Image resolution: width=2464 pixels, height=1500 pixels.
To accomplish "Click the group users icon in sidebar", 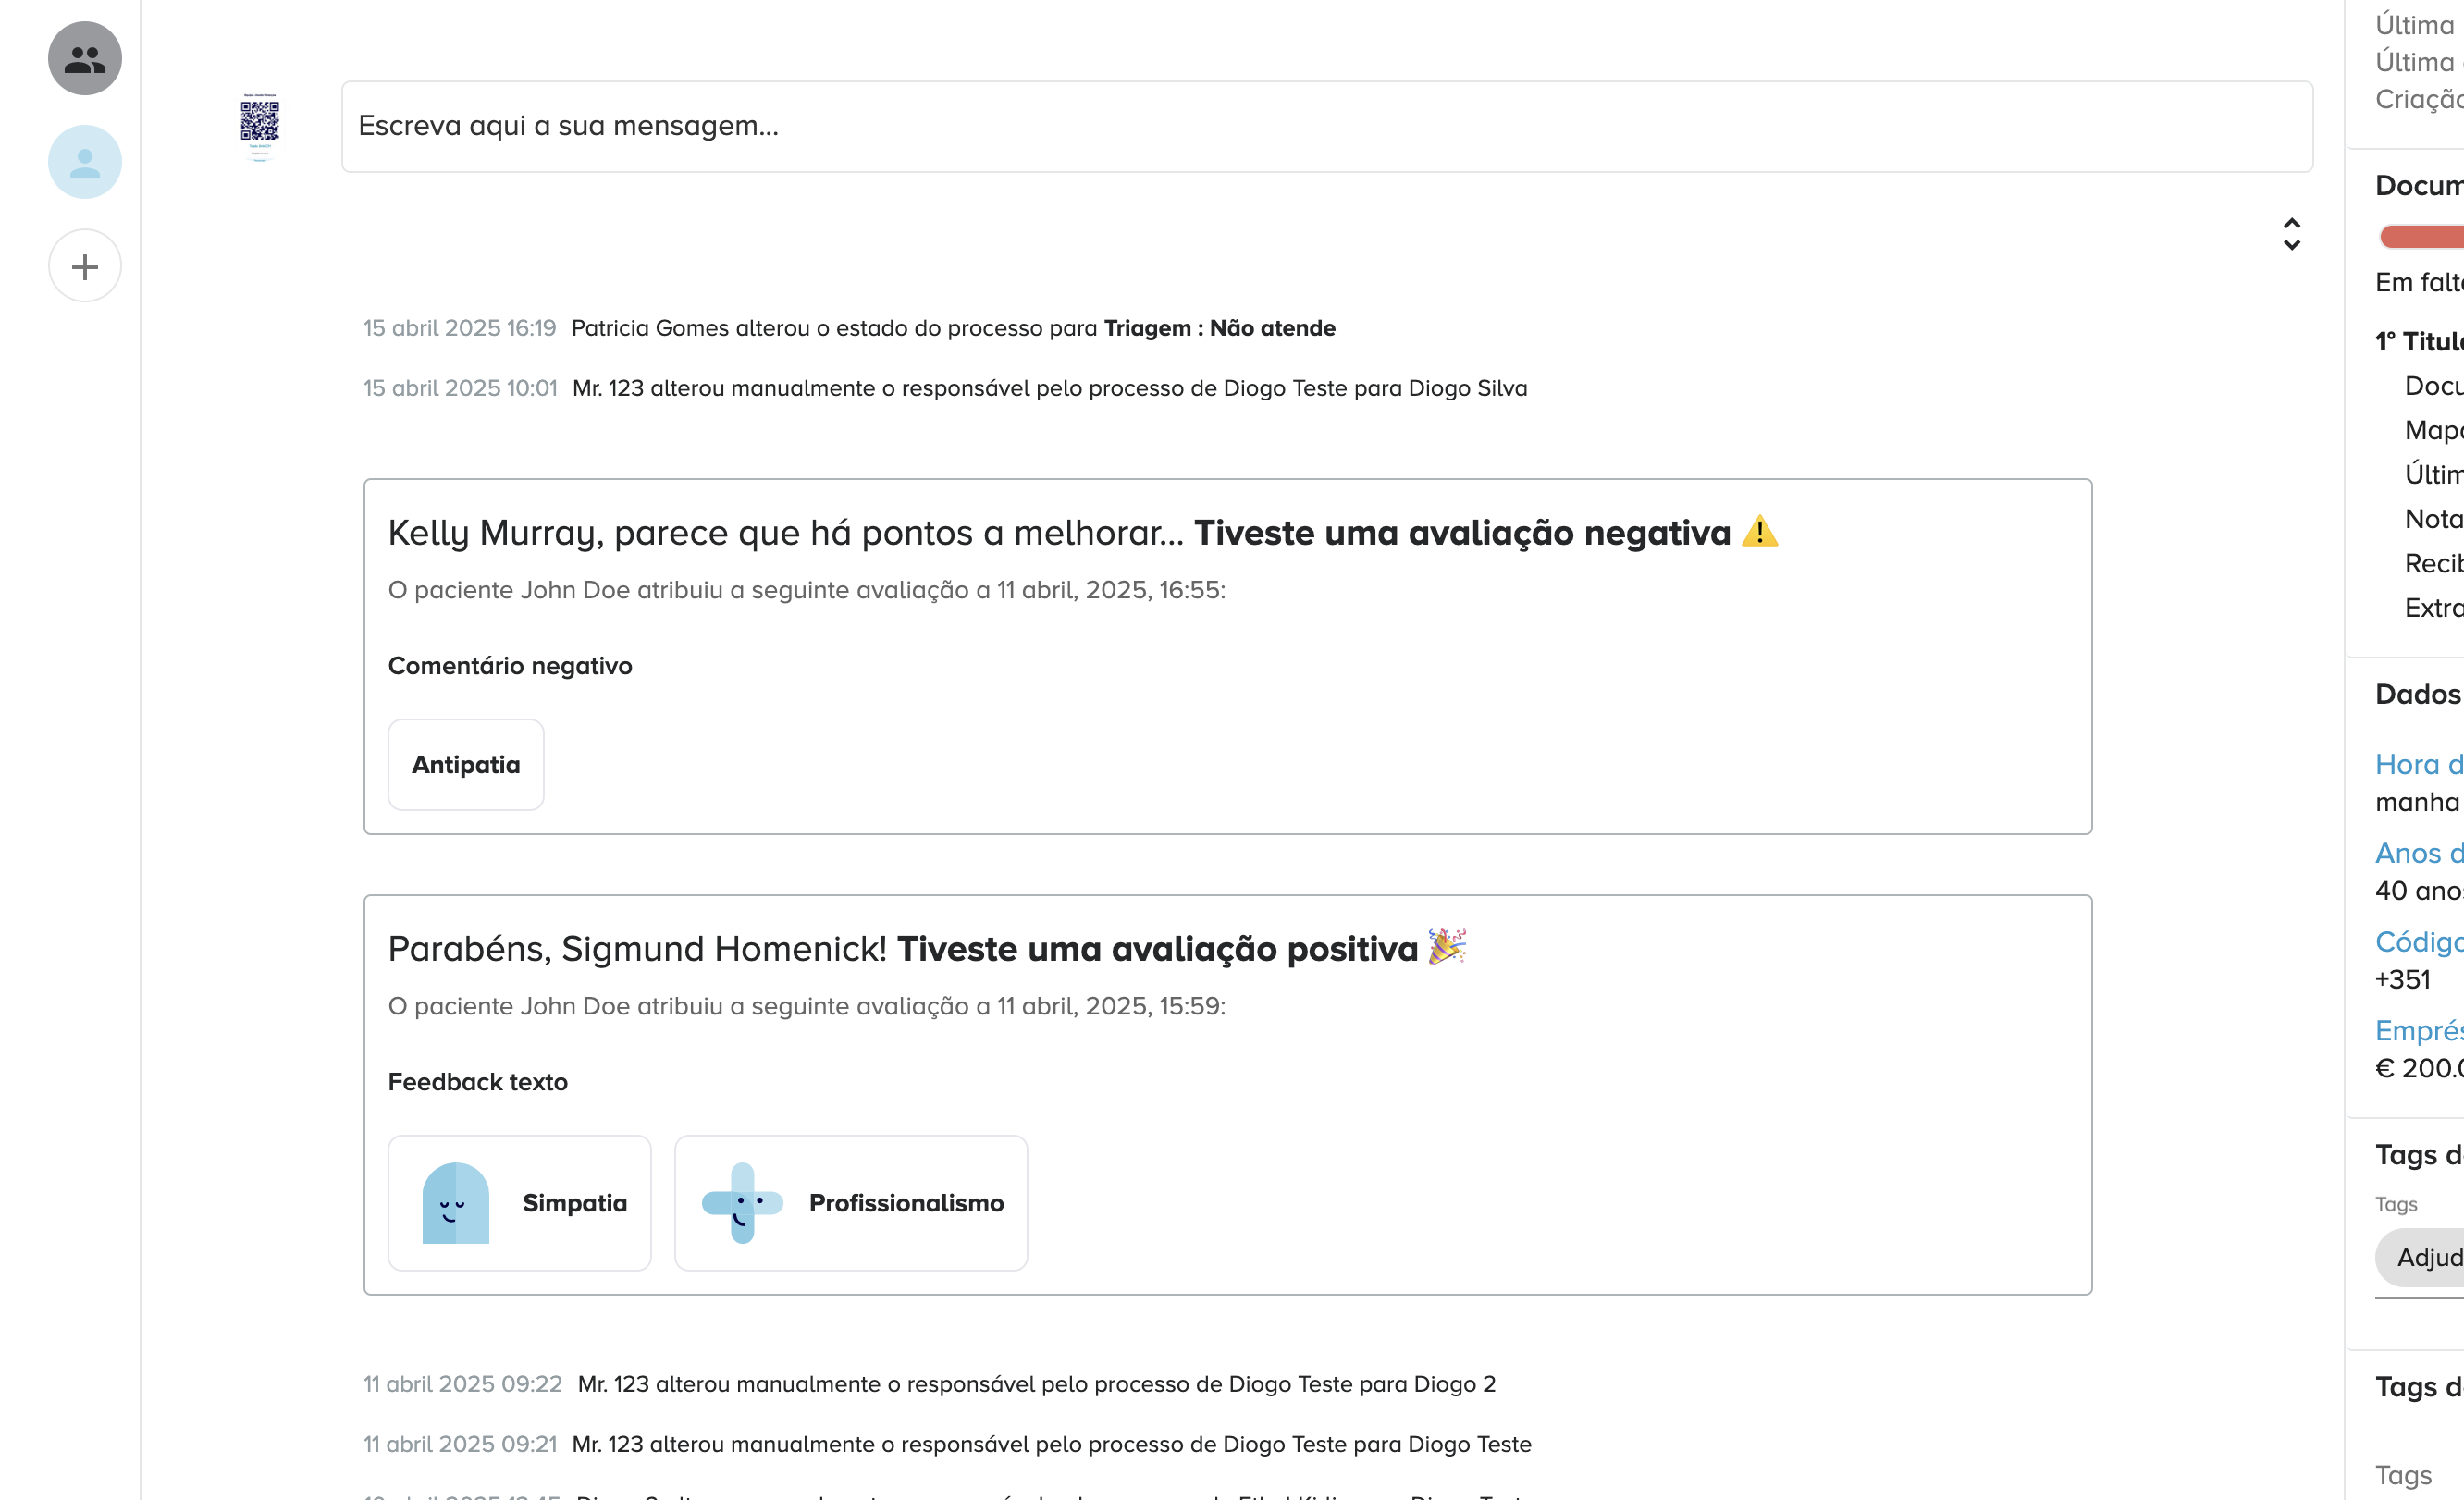I will coord(85,59).
